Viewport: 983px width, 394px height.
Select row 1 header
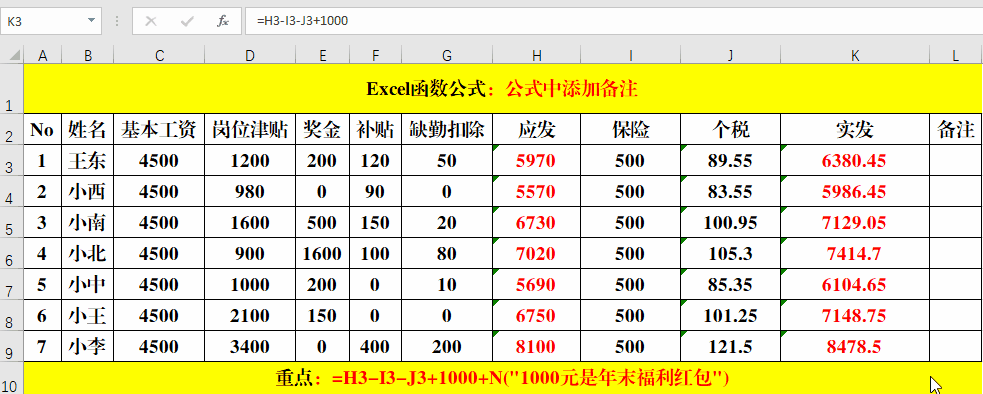tap(12, 88)
